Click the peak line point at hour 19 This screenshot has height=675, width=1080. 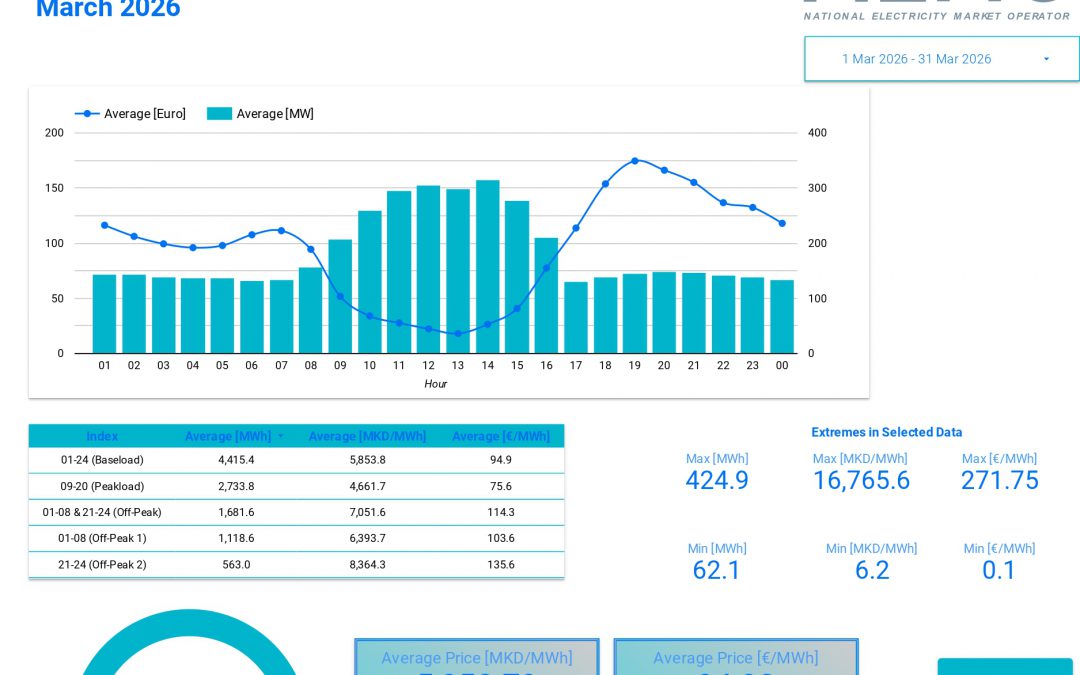(635, 160)
